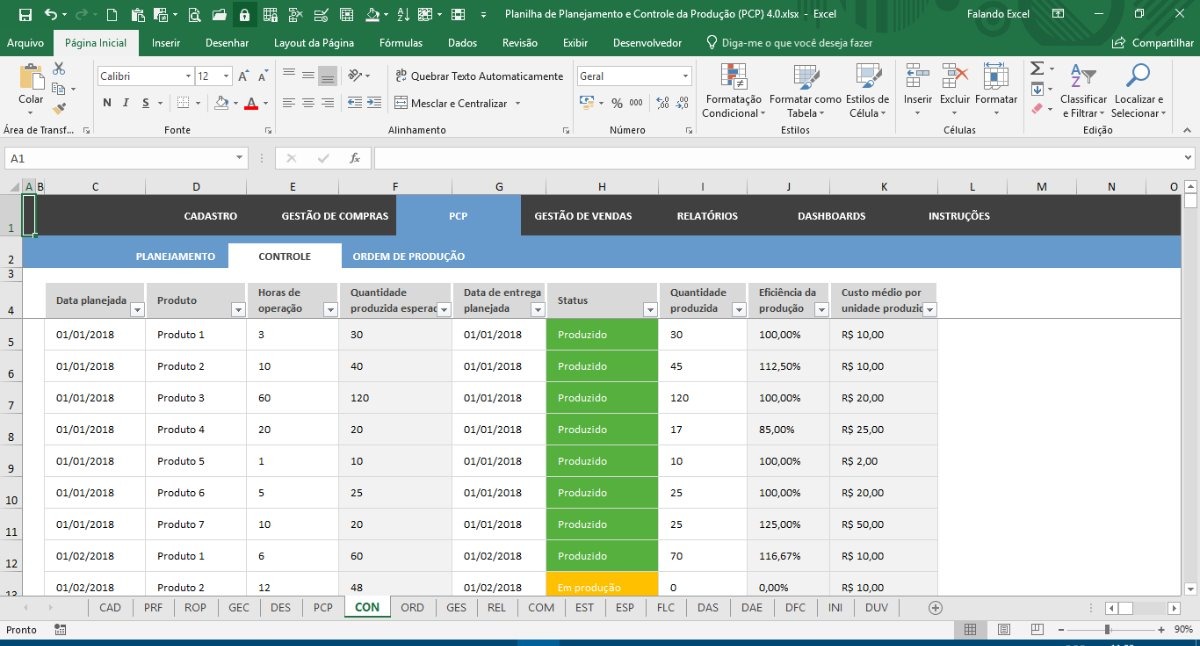1200x646 pixels.
Task: Open the Fórmulas ribbon tab
Action: [x=400, y=43]
